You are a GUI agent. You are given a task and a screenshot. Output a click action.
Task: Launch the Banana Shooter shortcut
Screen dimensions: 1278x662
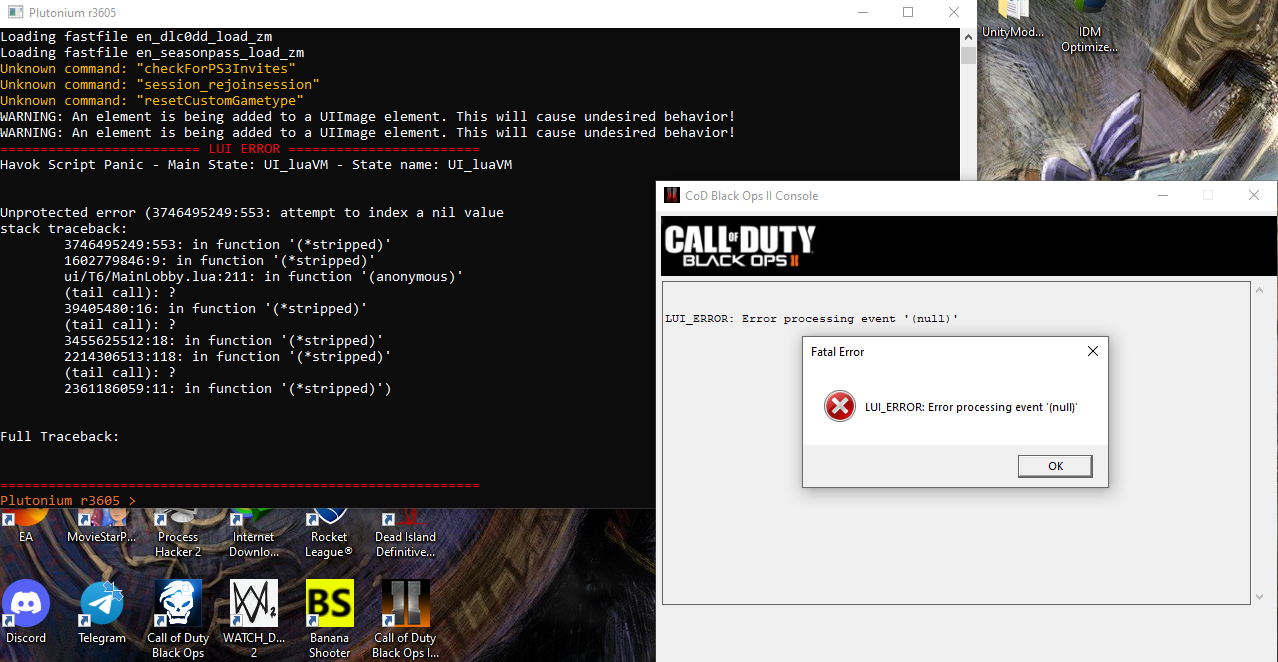coord(330,618)
